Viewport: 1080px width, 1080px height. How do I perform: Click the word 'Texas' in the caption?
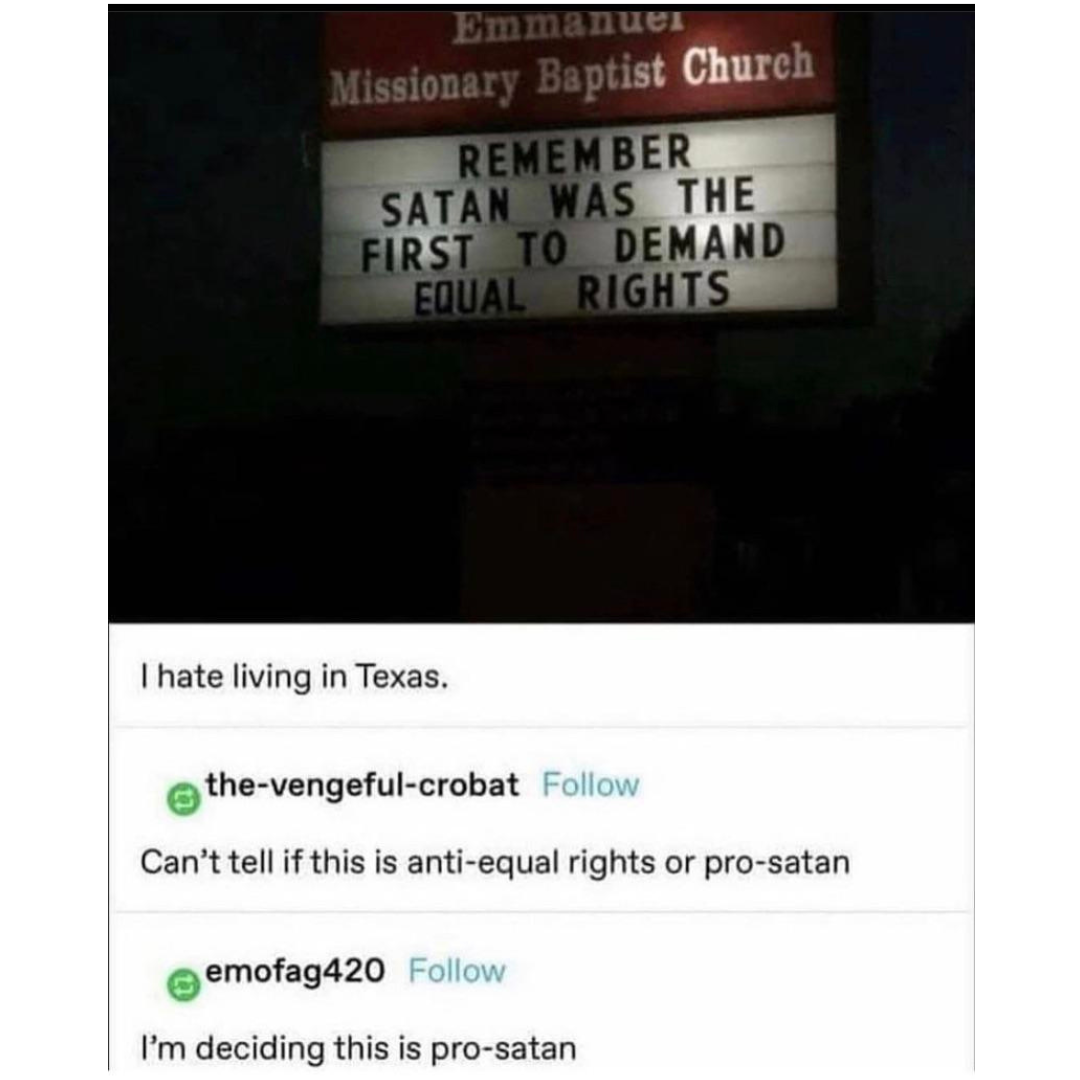click(402, 676)
